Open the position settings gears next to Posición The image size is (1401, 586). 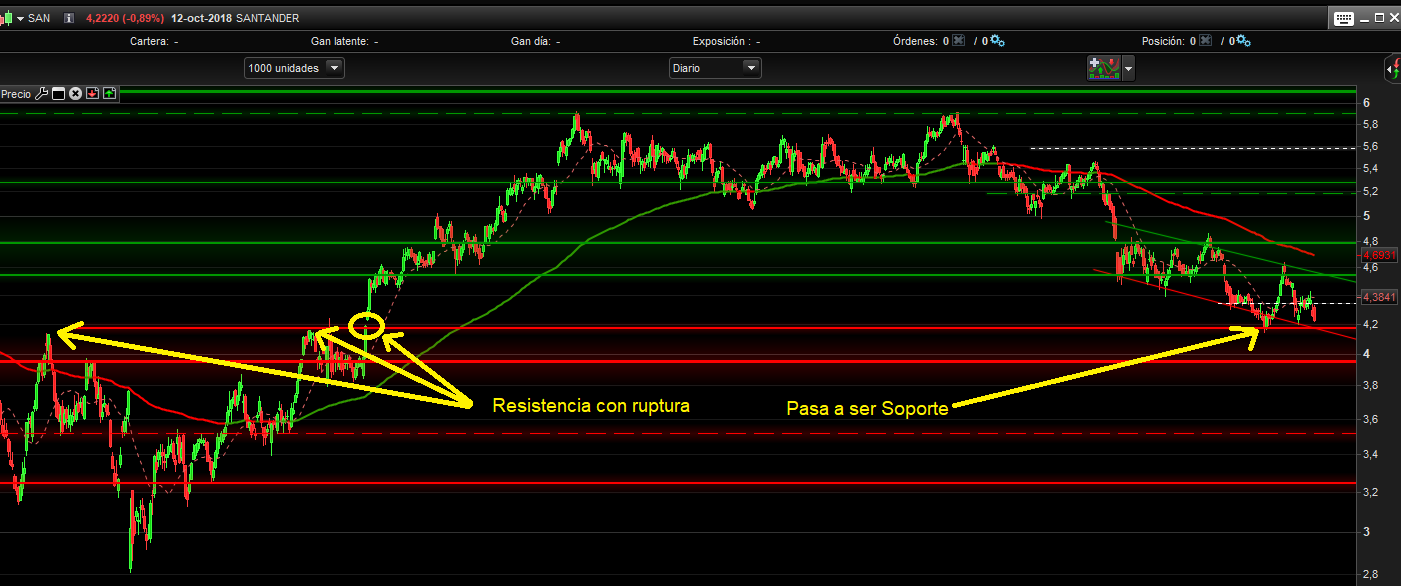1243,41
